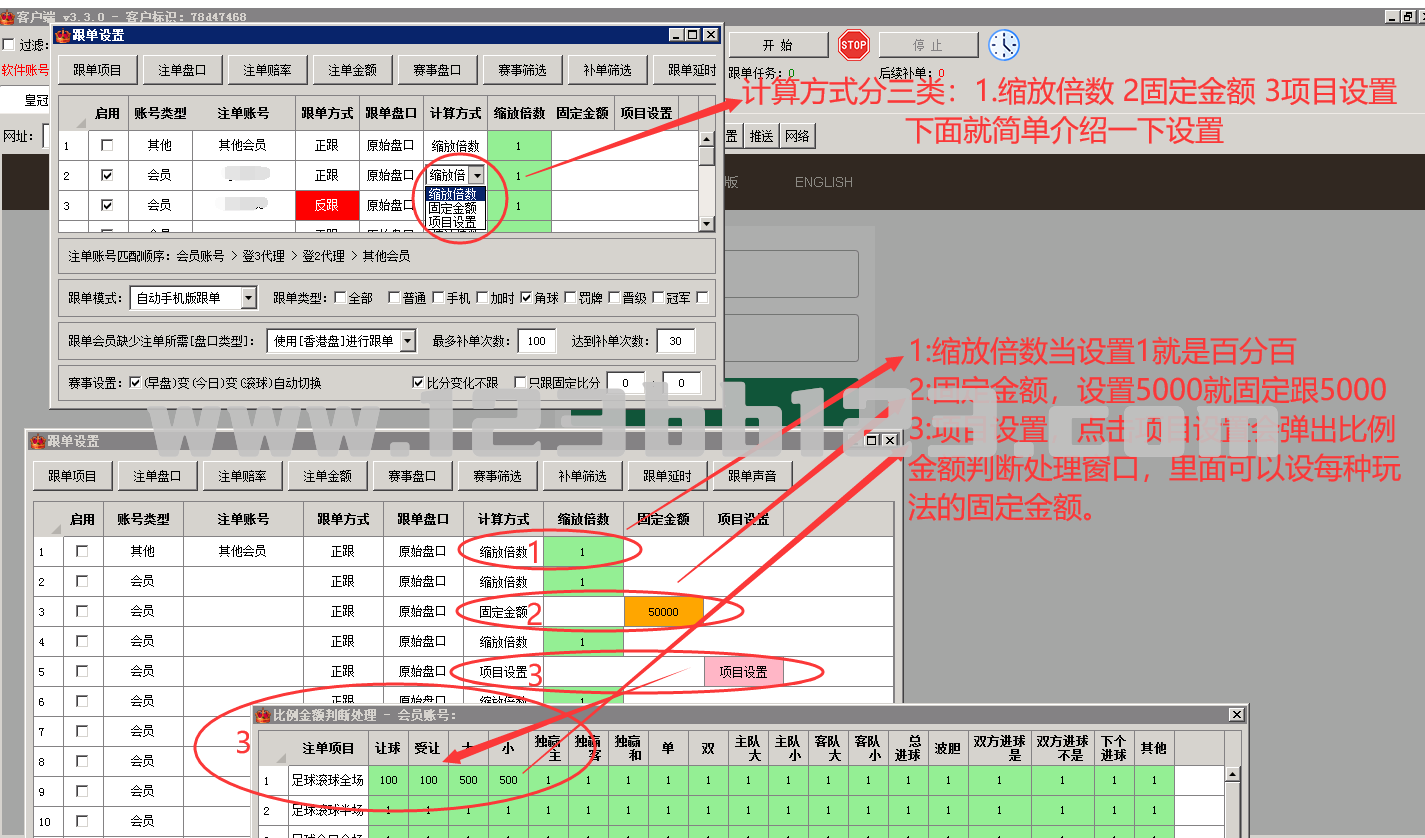The width and height of the screenshot is (1425, 838).
Task: Click the 最多补单次数 input field
Action: (x=537, y=341)
